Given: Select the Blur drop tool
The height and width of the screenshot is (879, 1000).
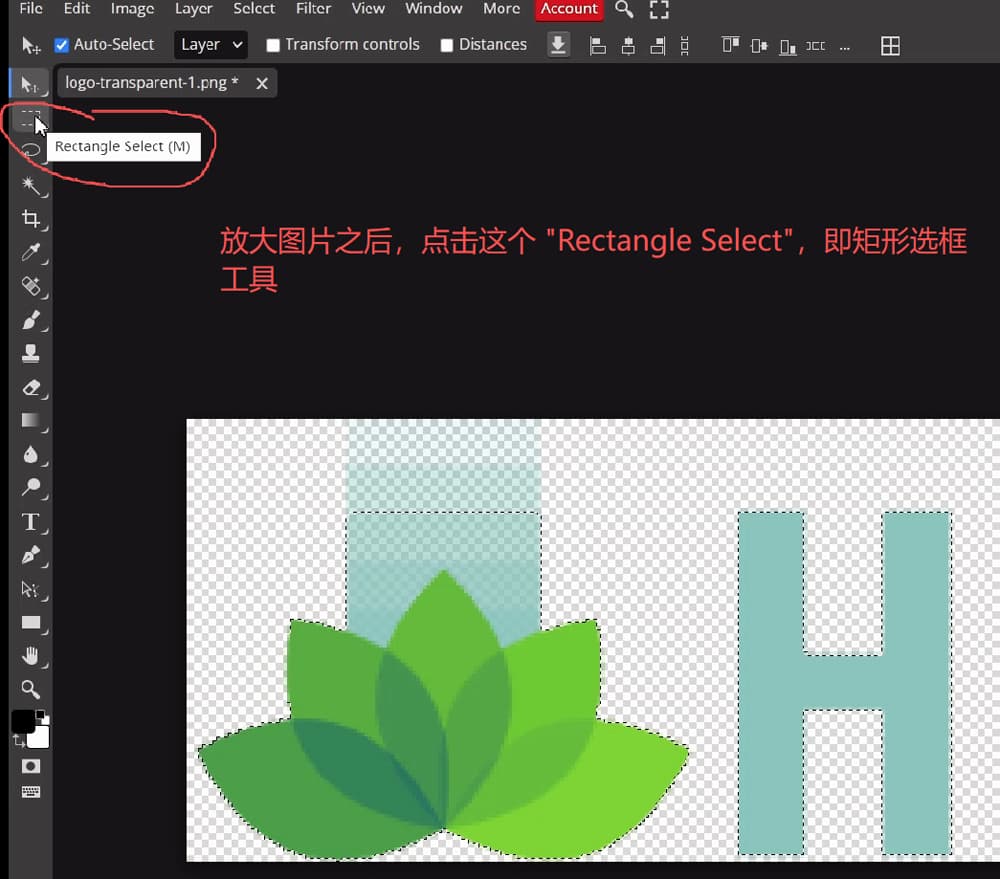Looking at the screenshot, I should tap(30, 454).
